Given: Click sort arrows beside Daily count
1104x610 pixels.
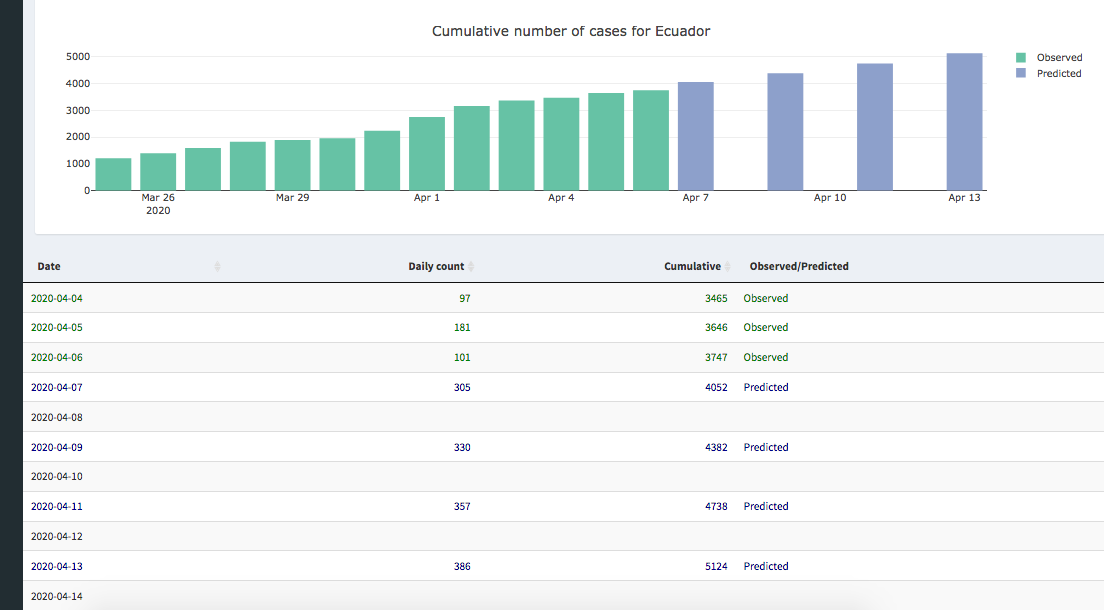Looking at the screenshot, I should tap(471, 267).
